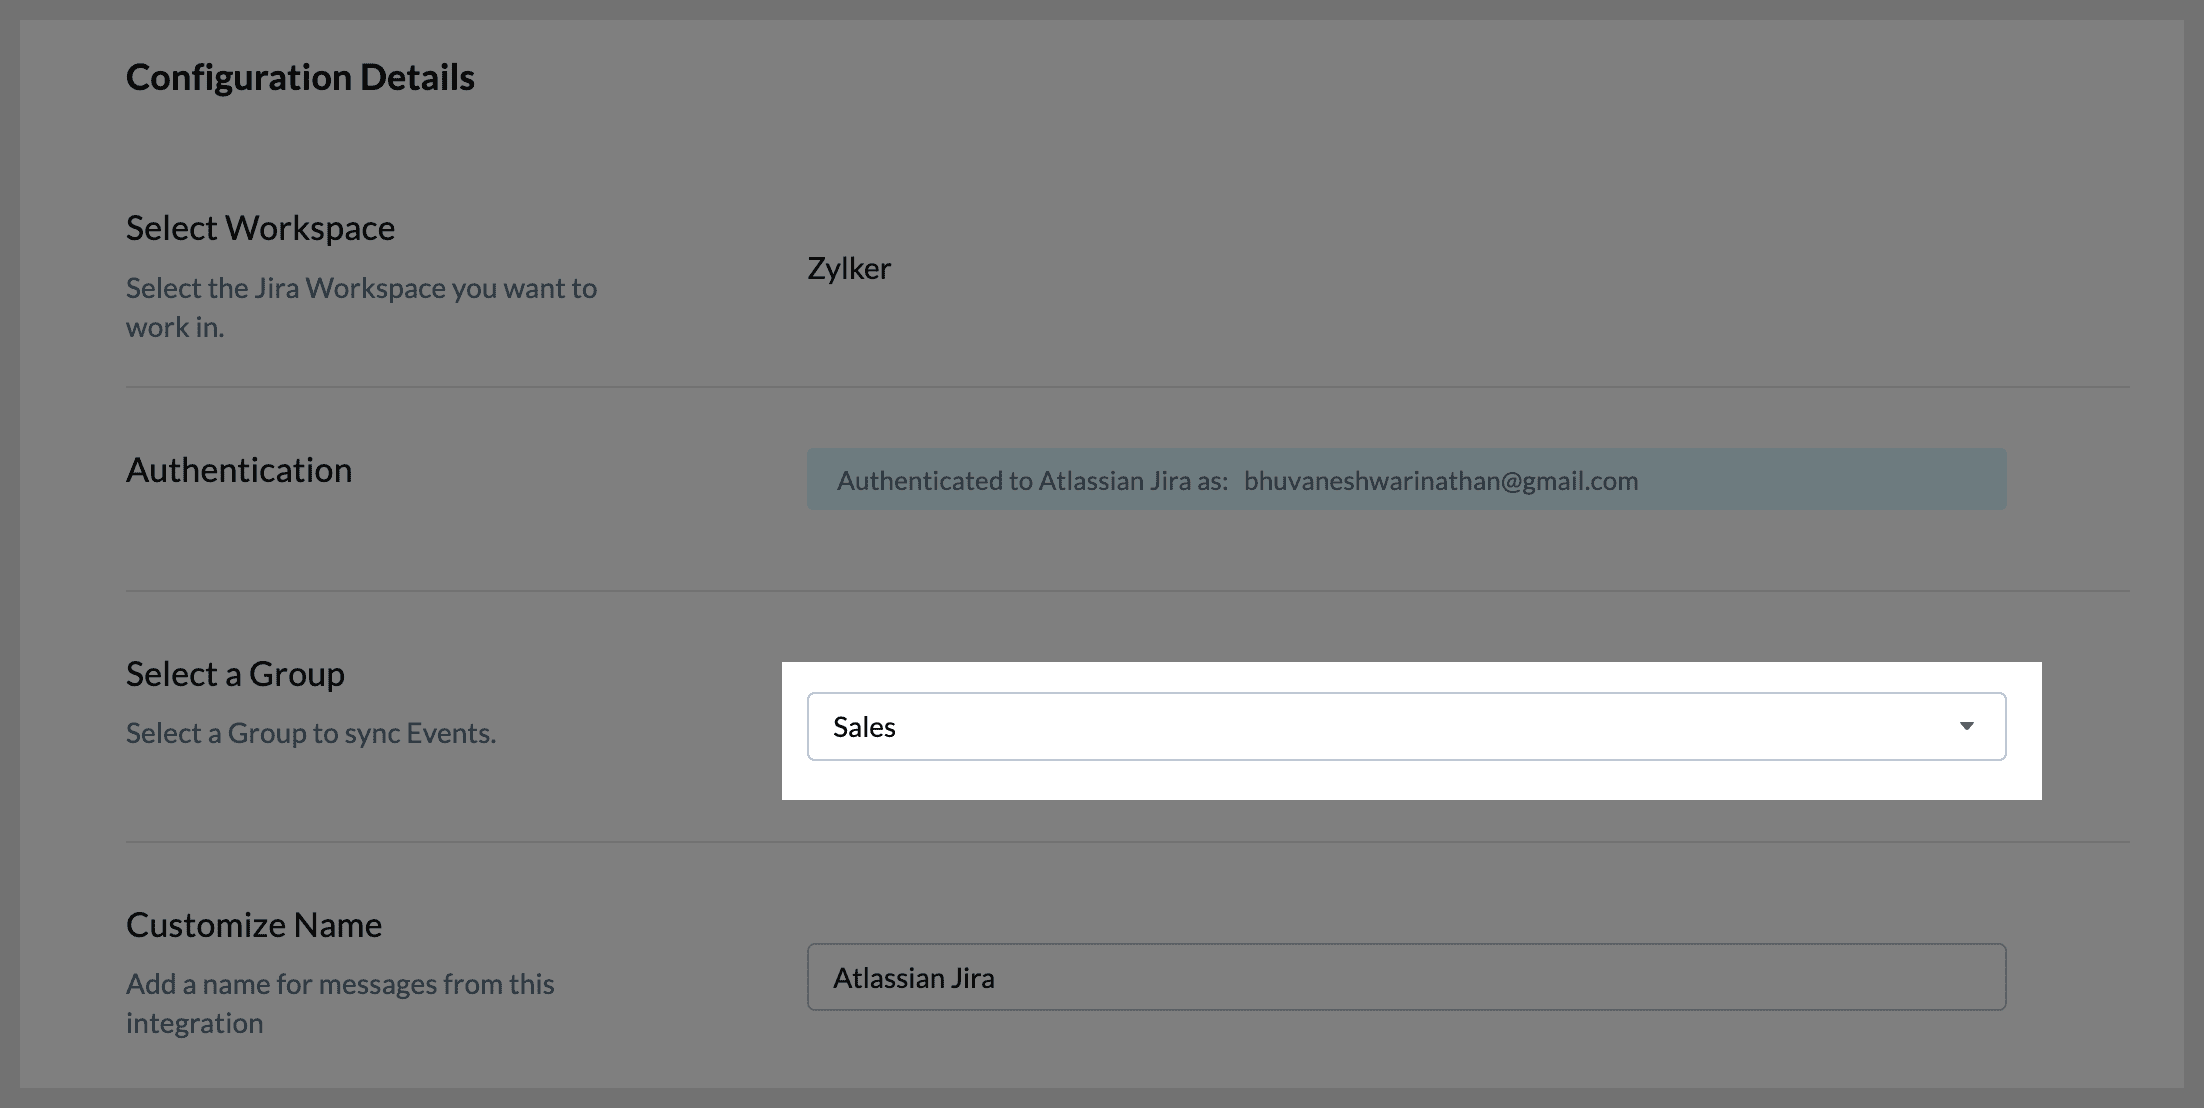
Task: Click 'Add a name for messages' description
Action: (x=340, y=984)
